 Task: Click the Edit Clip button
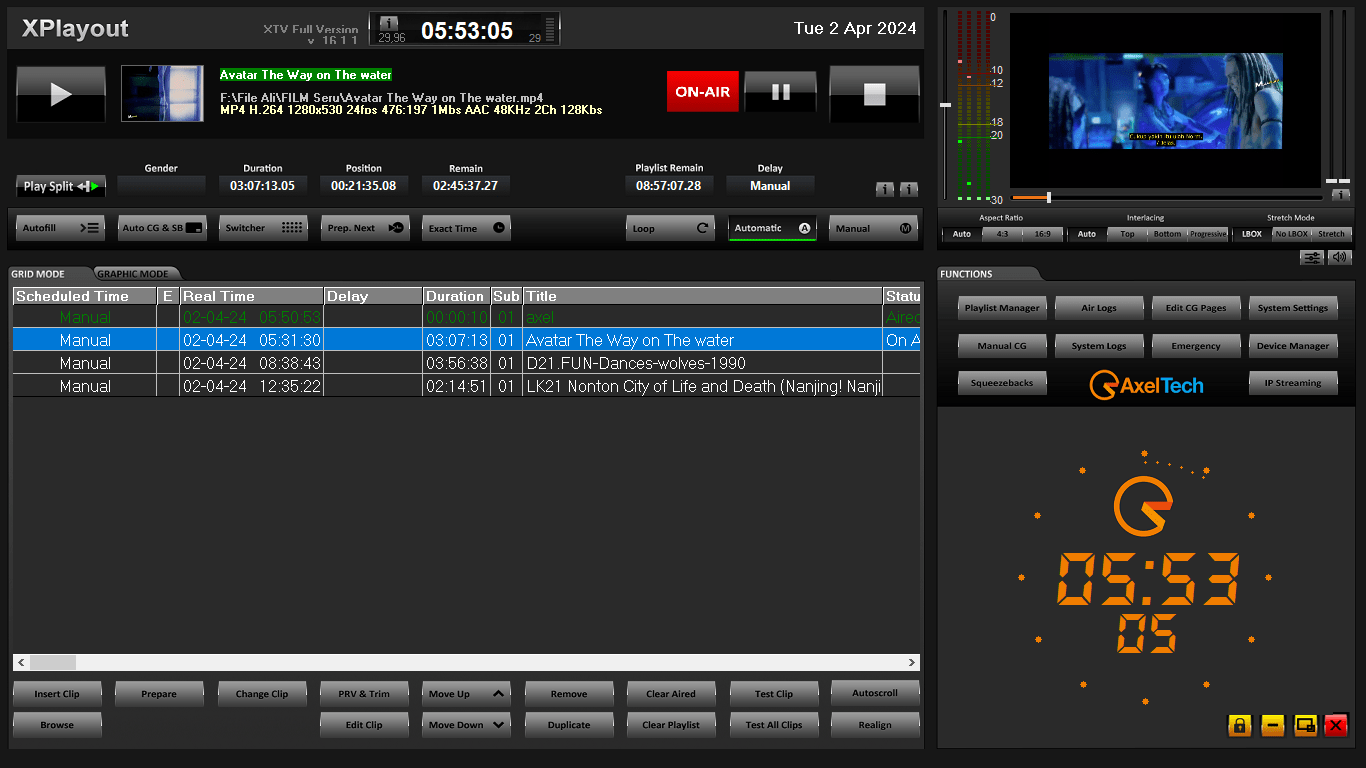[x=364, y=725]
